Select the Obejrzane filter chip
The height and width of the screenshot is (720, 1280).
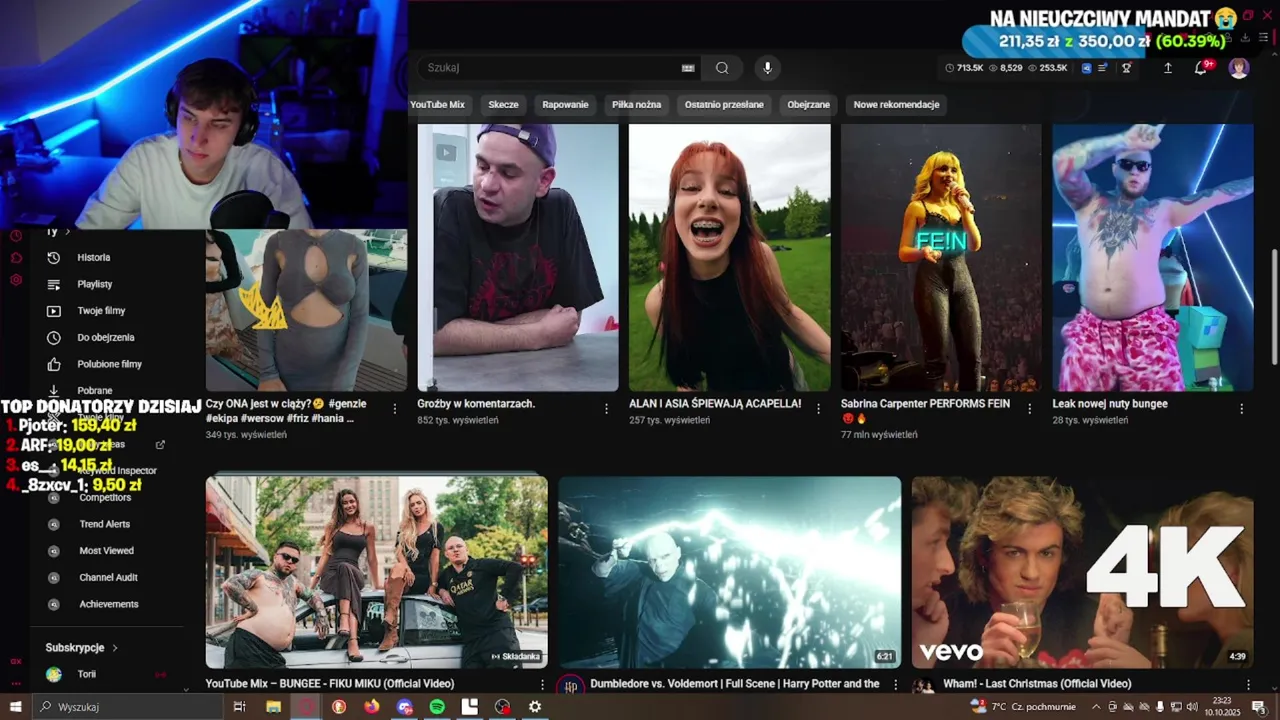[808, 104]
